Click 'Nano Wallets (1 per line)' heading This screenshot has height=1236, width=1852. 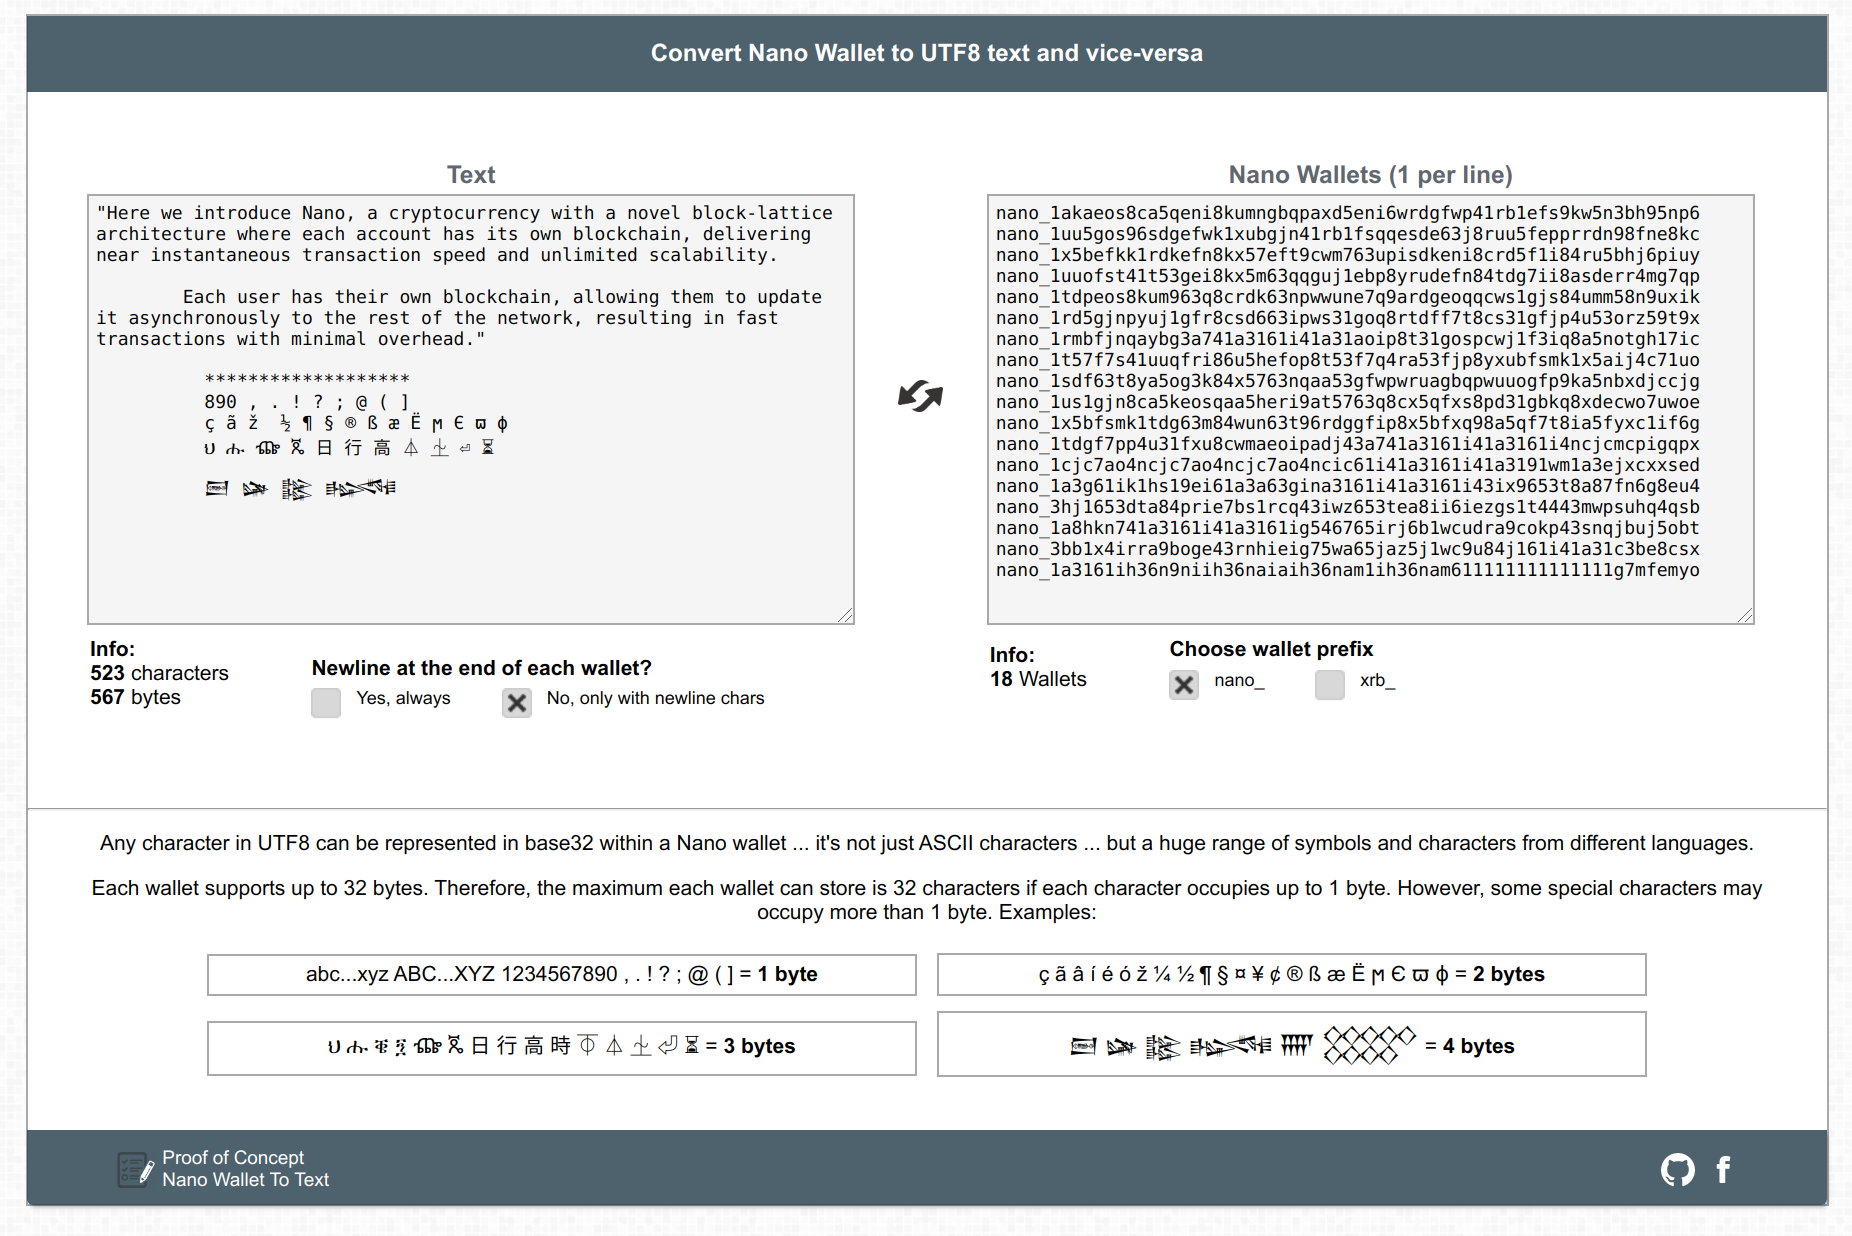1371,175
